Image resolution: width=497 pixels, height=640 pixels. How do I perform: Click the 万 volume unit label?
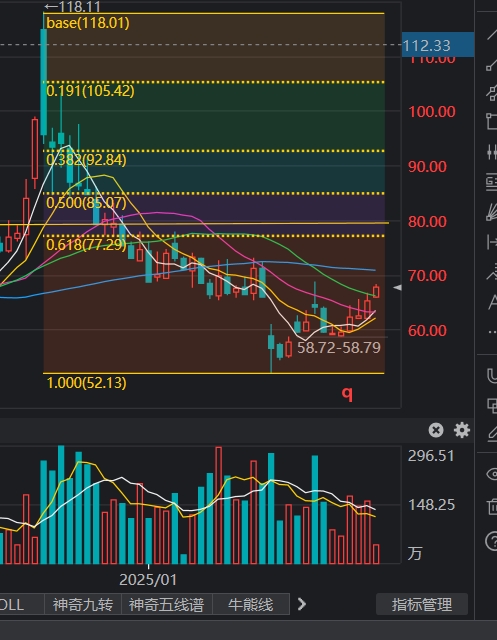coord(415,554)
